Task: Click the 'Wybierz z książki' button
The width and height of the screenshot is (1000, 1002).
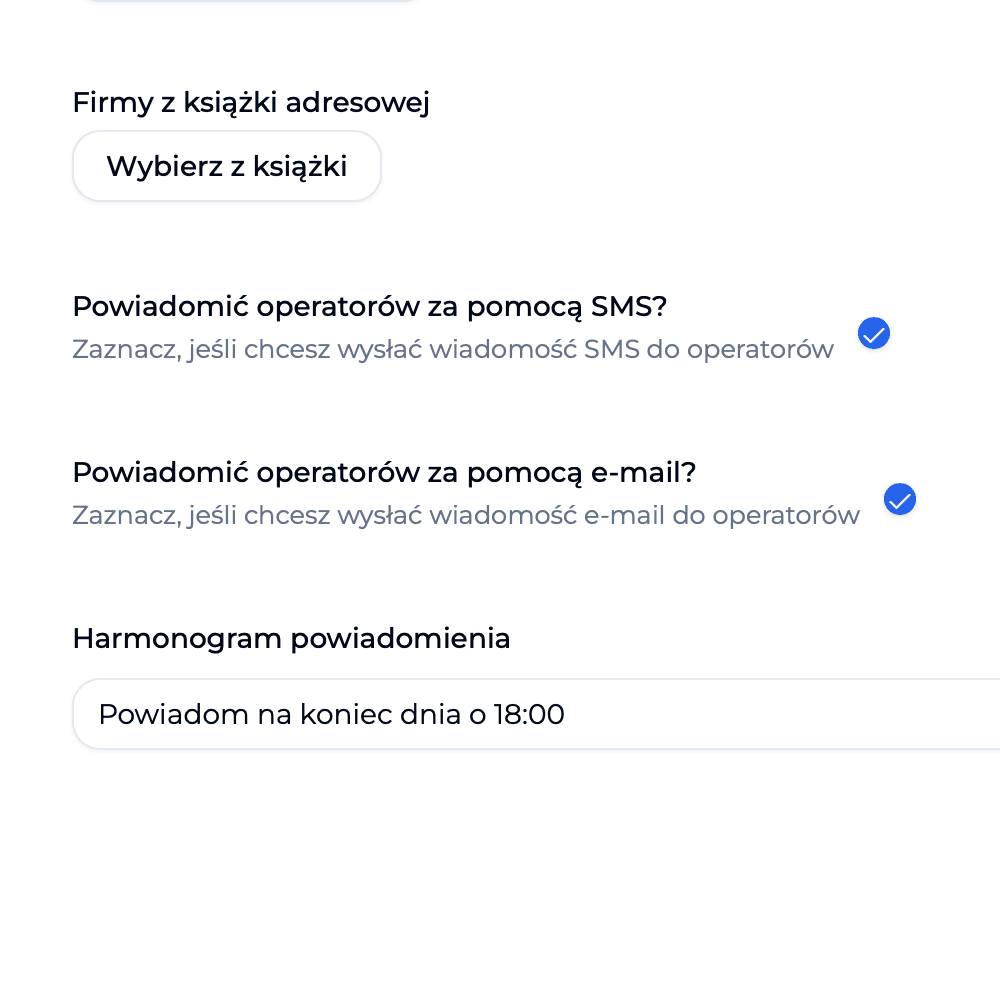Action: (x=226, y=166)
